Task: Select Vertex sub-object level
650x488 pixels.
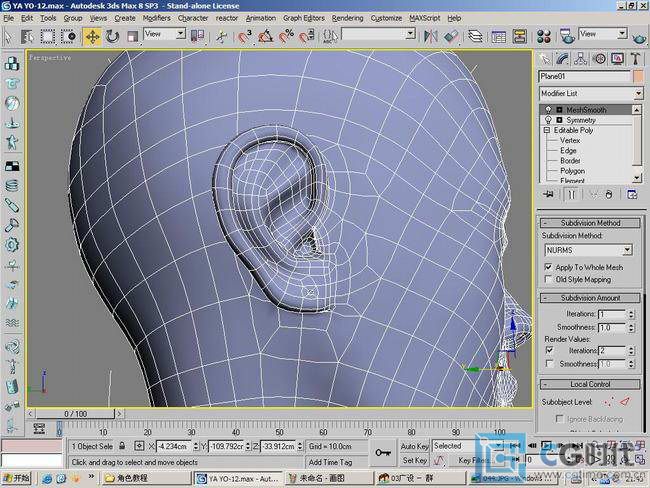Action: [x=570, y=141]
